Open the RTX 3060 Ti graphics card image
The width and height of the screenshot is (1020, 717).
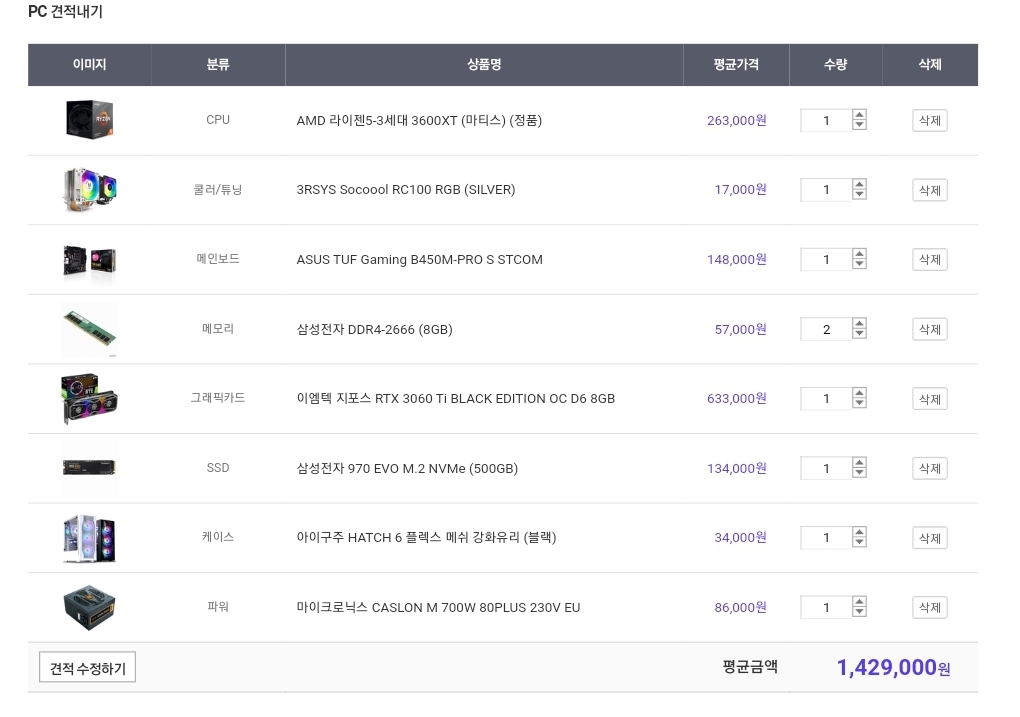coord(90,398)
